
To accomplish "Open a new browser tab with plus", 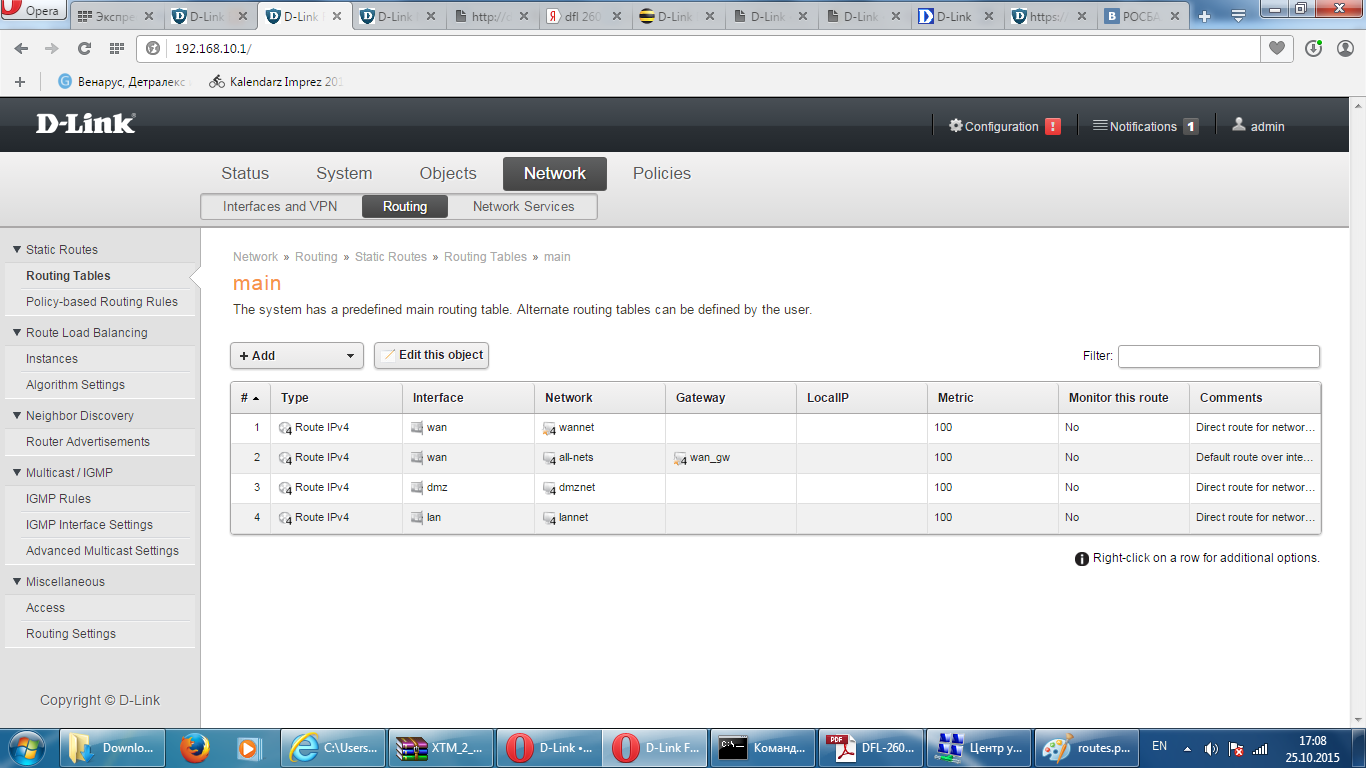I will [1204, 16].
